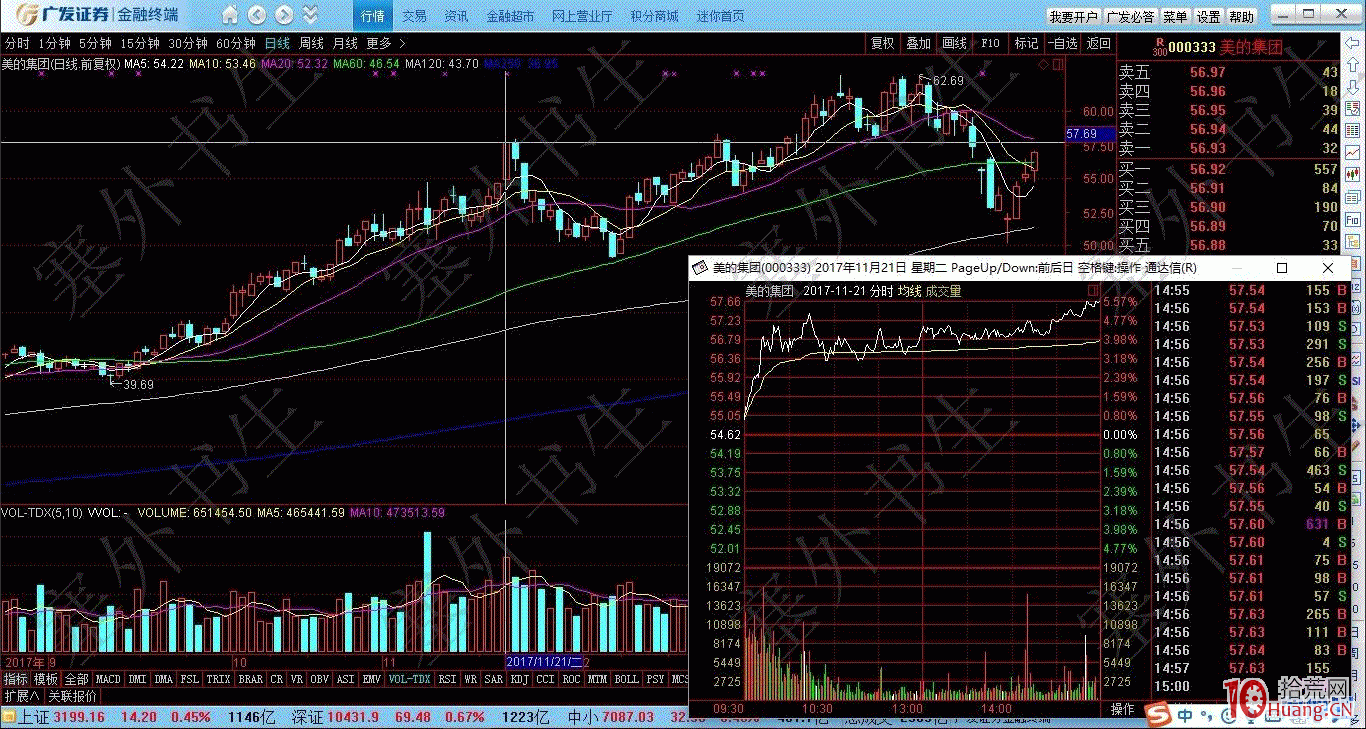This screenshot has height=729, width=1366.
Task: Select the VOL-TDX indicator tab
Action: pyautogui.click(x=409, y=679)
